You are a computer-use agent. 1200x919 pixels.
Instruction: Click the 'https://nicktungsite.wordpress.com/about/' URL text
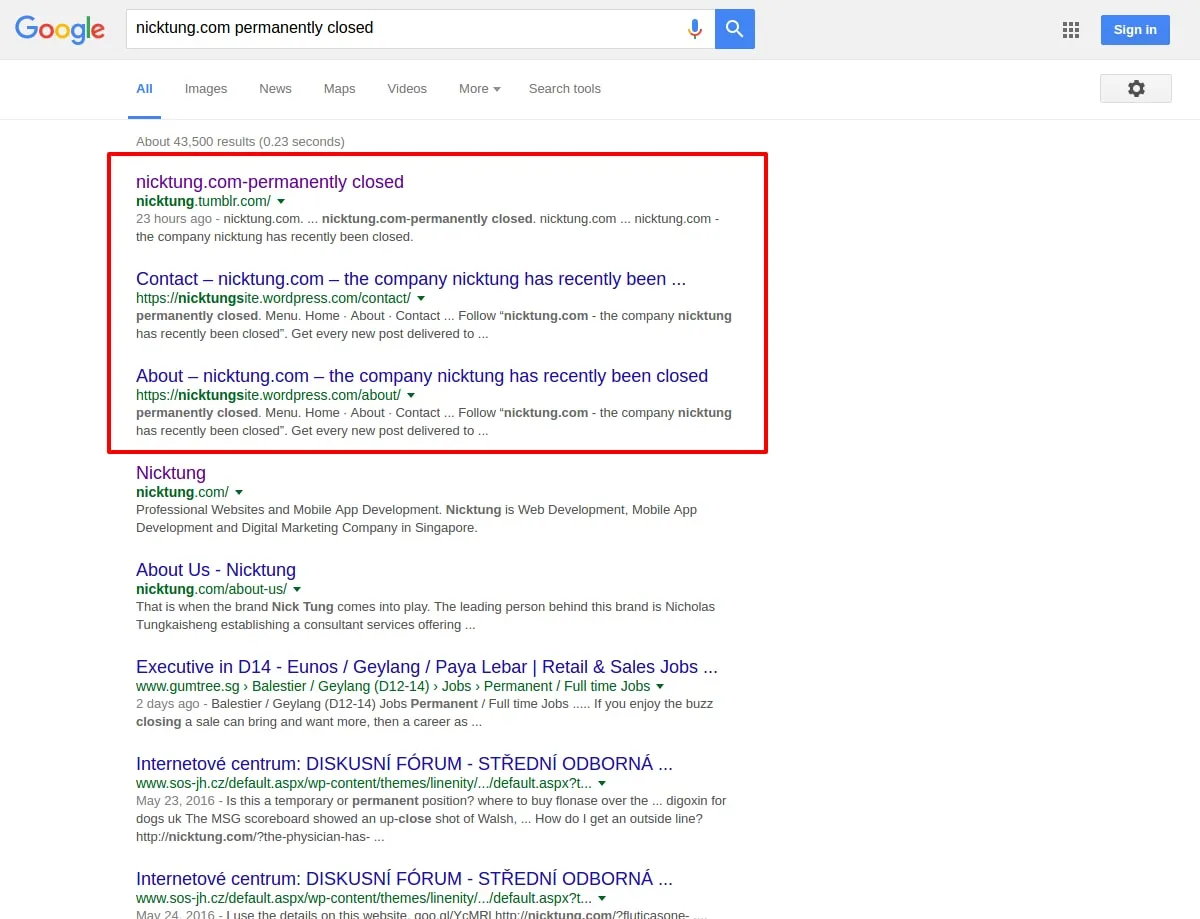tap(268, 395)
